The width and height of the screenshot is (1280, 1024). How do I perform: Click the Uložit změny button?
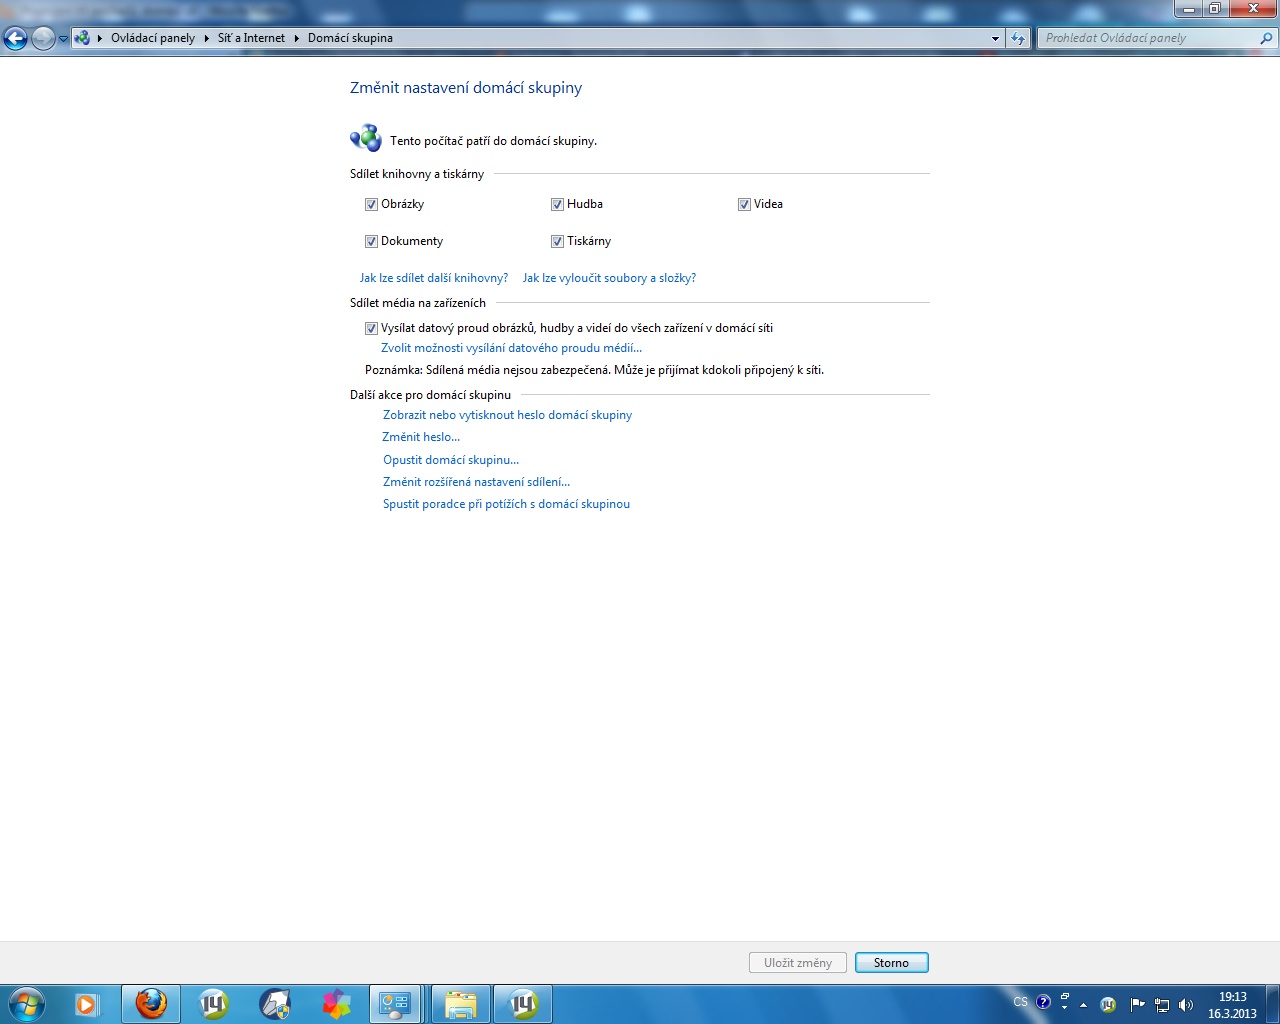pyautogui.click(x=798, y=963)
